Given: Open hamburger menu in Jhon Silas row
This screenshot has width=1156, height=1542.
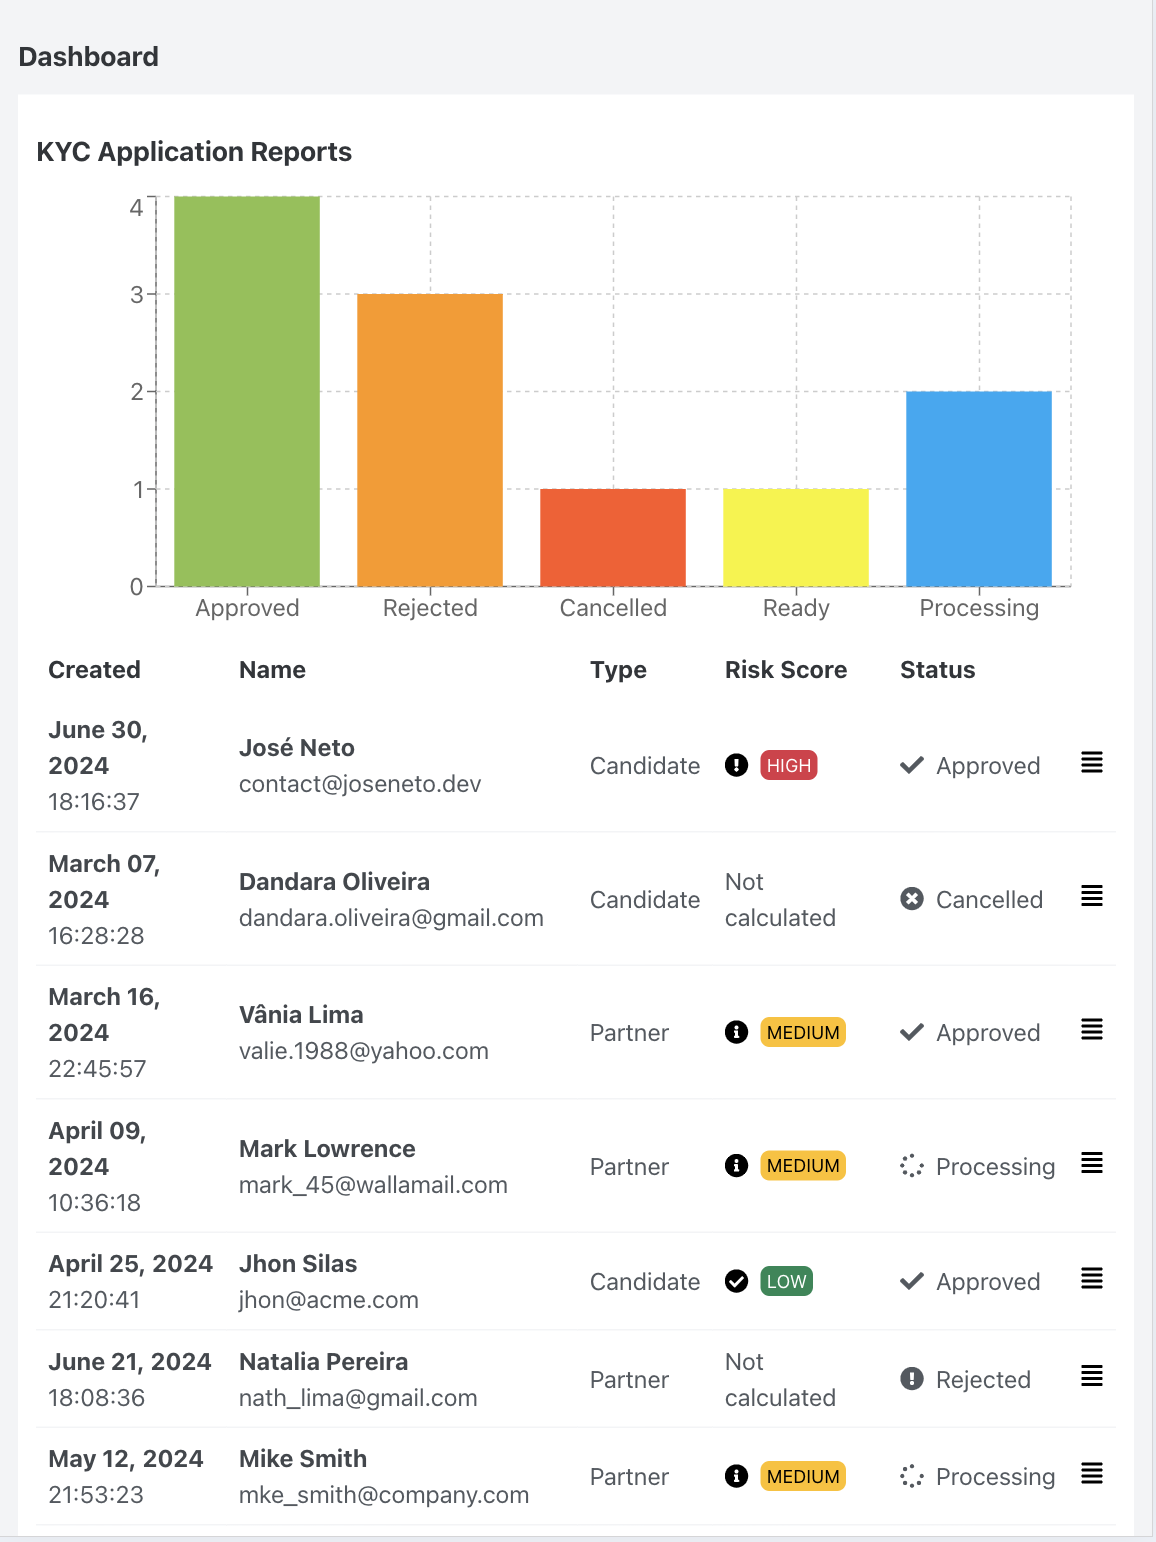Looking at the screenshot, I should 1092,1279.
